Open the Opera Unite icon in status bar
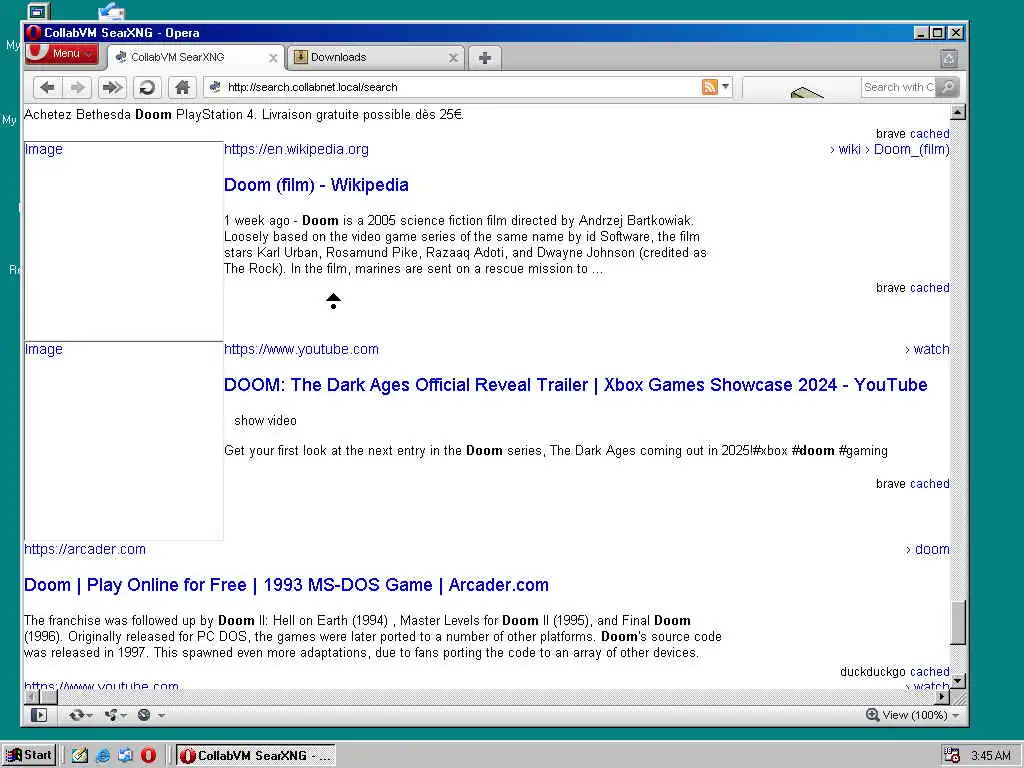The height and width of the screenshot is (768, 1024). tap(112, 715)
